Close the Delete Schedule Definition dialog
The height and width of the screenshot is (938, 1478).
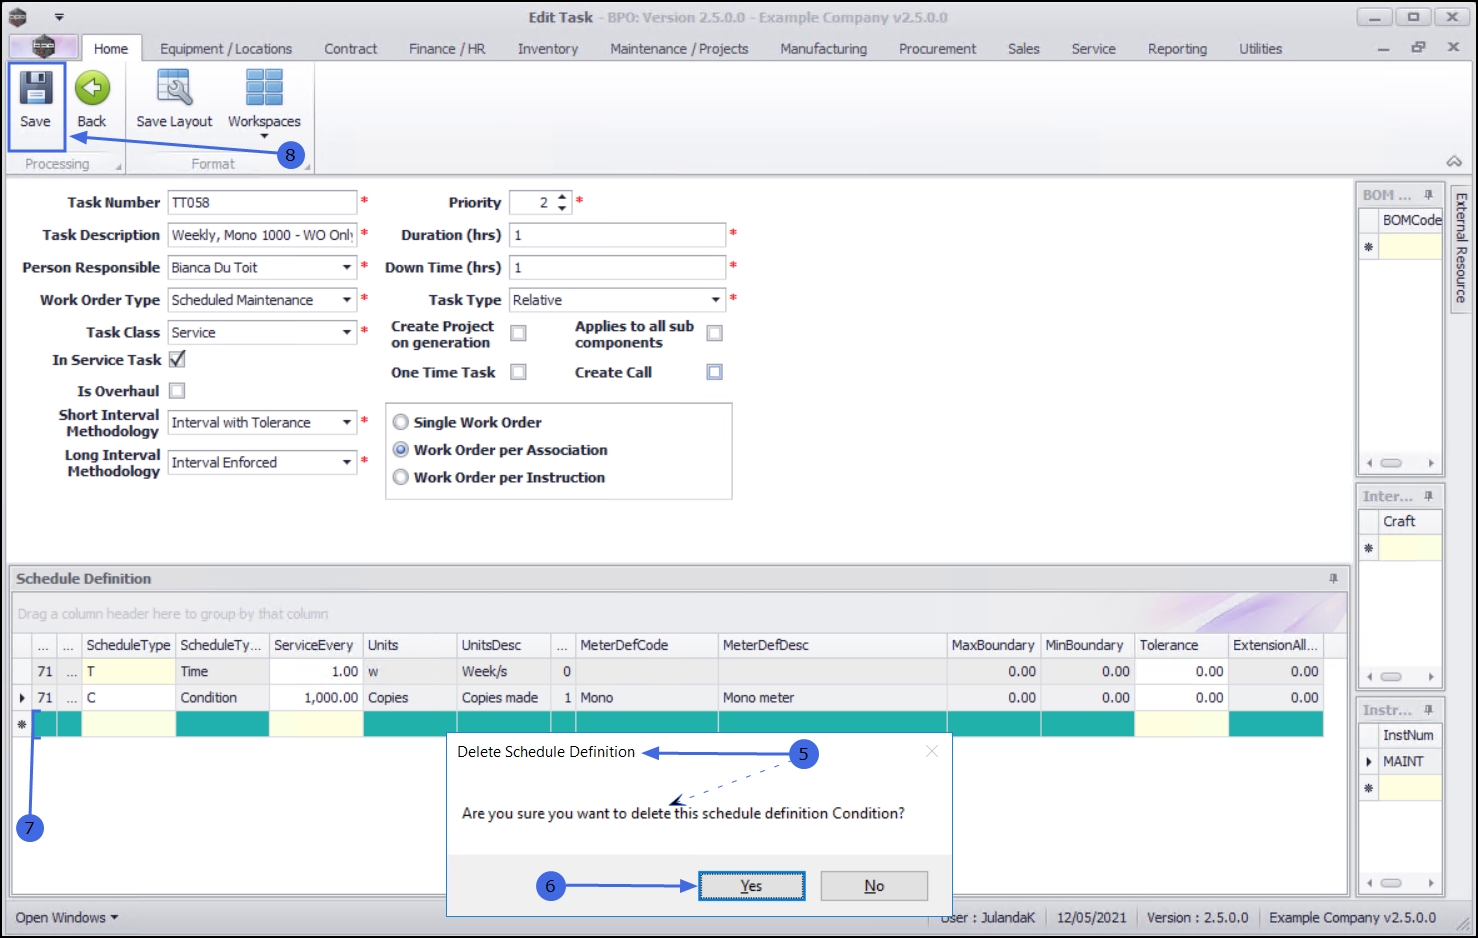(932, 751)
